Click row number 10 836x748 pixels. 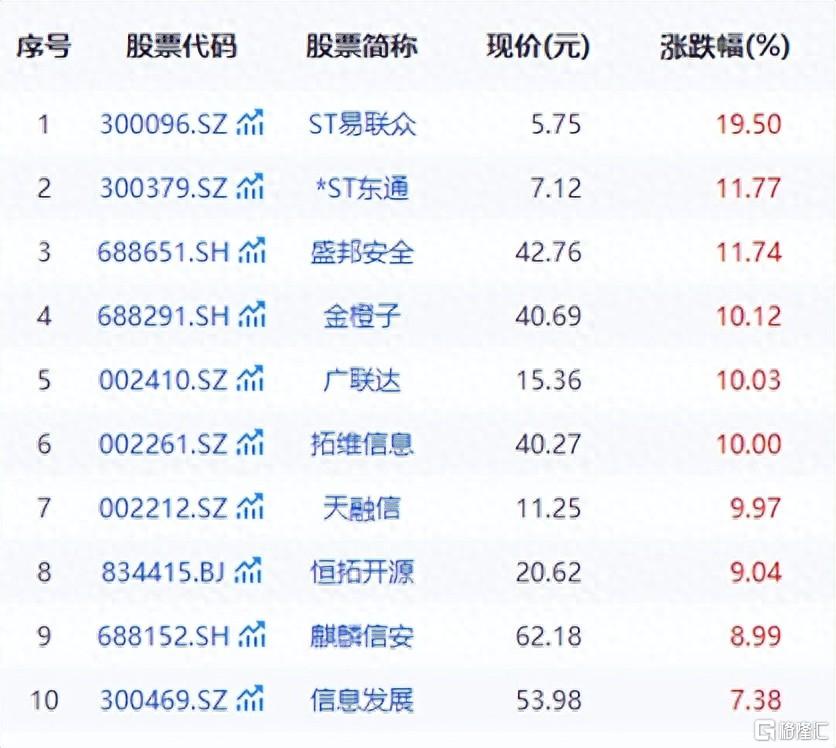pos(44,700)
